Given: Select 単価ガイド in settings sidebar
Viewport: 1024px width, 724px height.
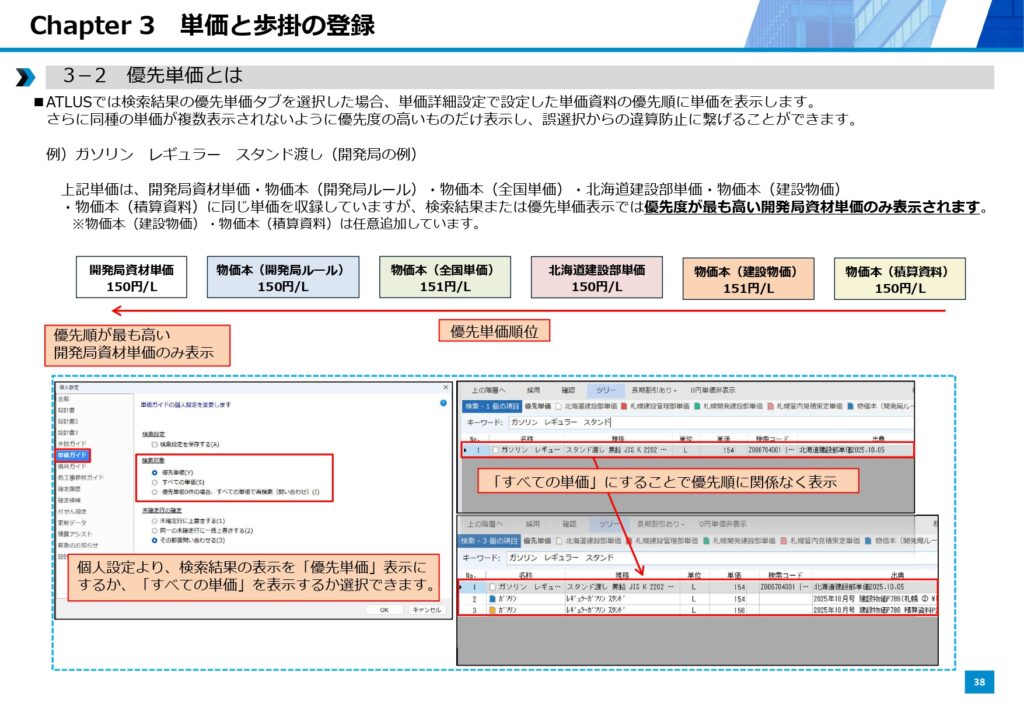Looking at the screenshot, I should [x=73, y=455].
